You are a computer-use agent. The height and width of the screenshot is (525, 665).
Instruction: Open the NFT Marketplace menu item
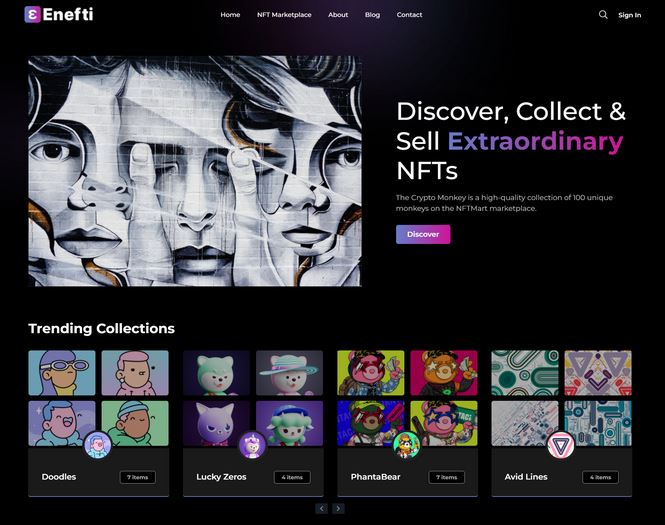(284, 15)
